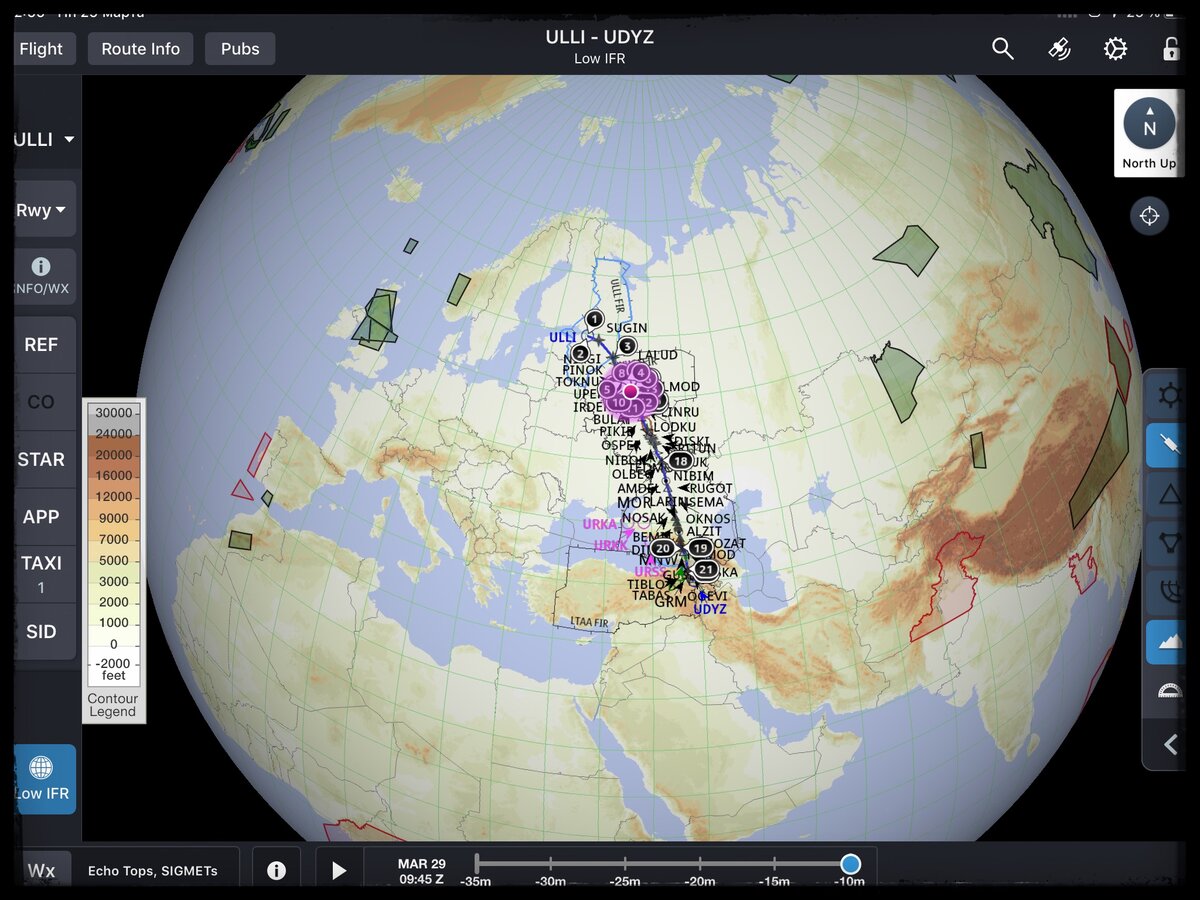Open the Route Info tab
The height and width of the screenshot is (900, 1200).
pyautogui.click(x=141, y=49)
